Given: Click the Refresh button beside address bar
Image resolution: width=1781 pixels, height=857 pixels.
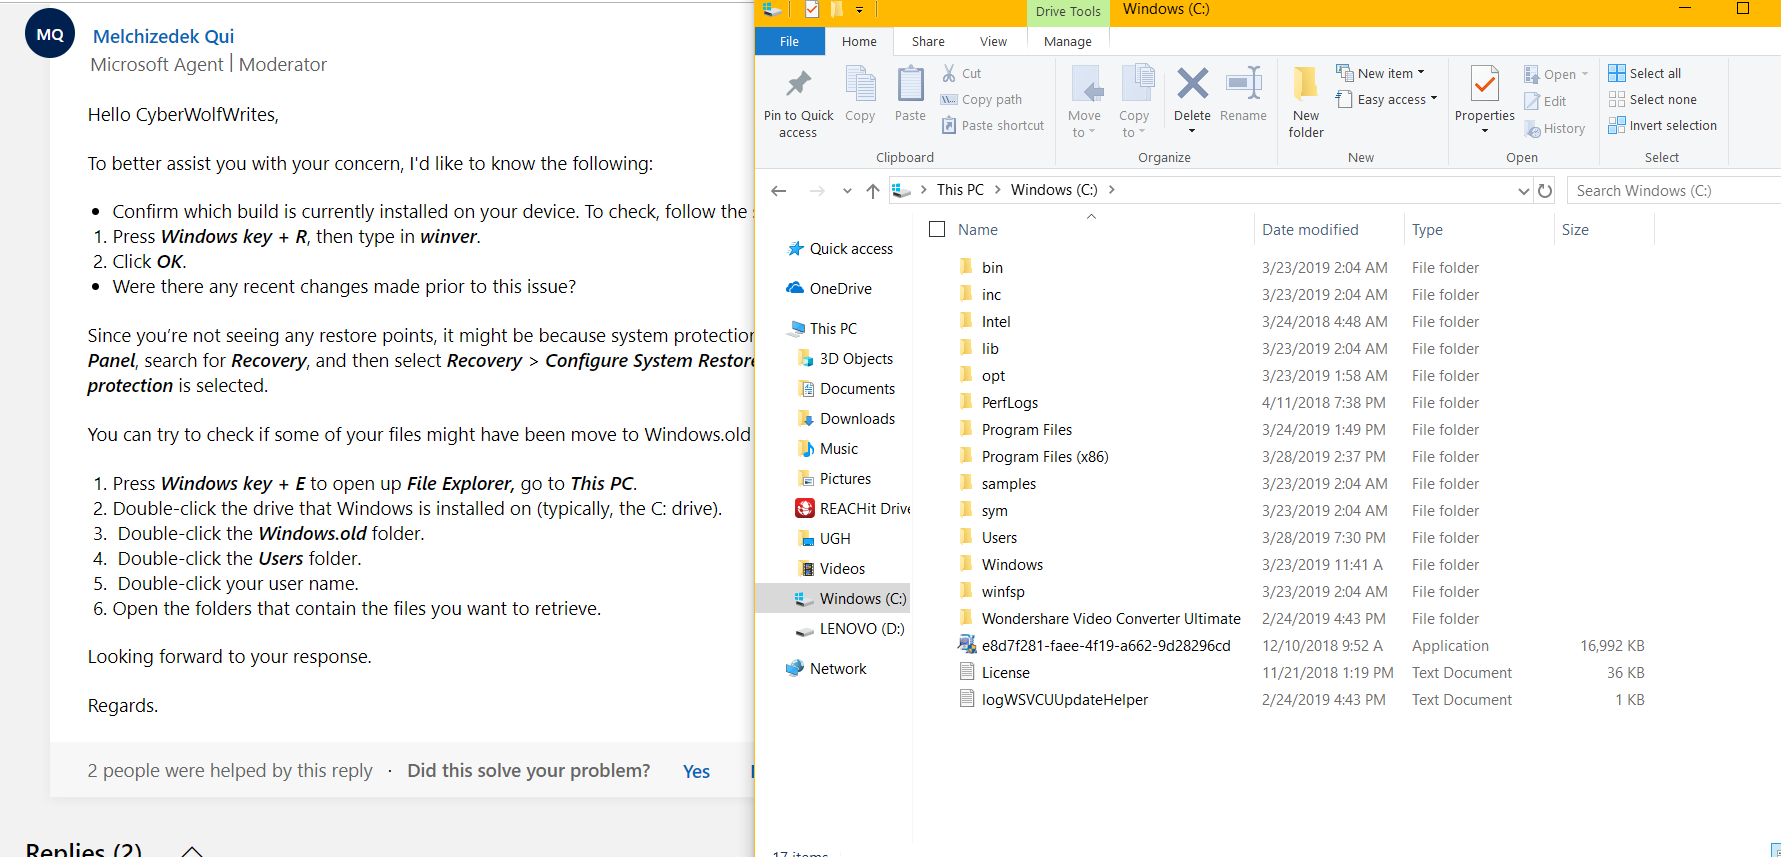Looking at the screenshot, I should 1545,190.
